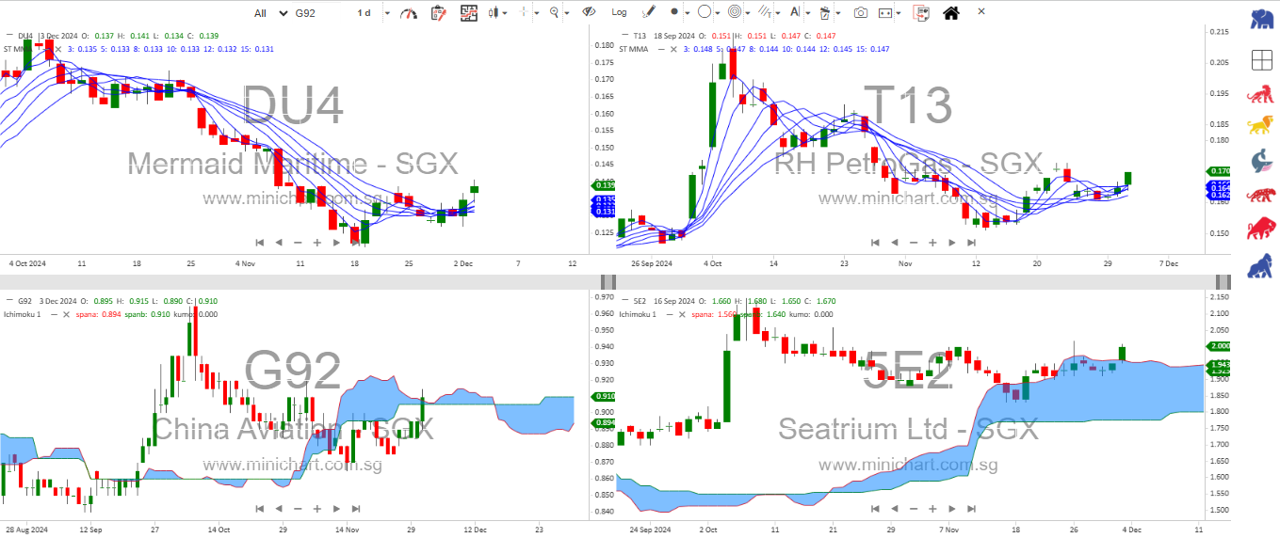The height and width of the screenshot is (538, 1280).
Task: Open the speedometer gauge tool
Action: (407, 13)
